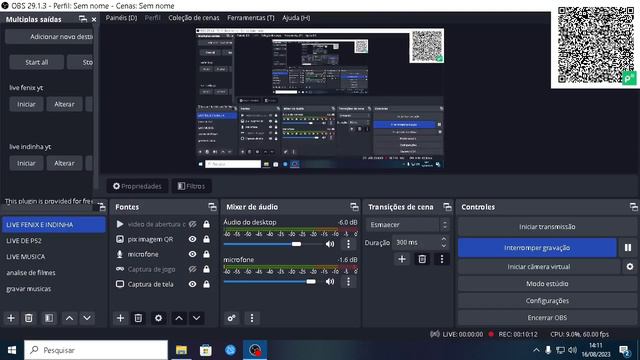Image resolution: width=640 pixels, height=360 pixels.
Task: Increase Duração value with up arrow
Action: pos(444,239)
